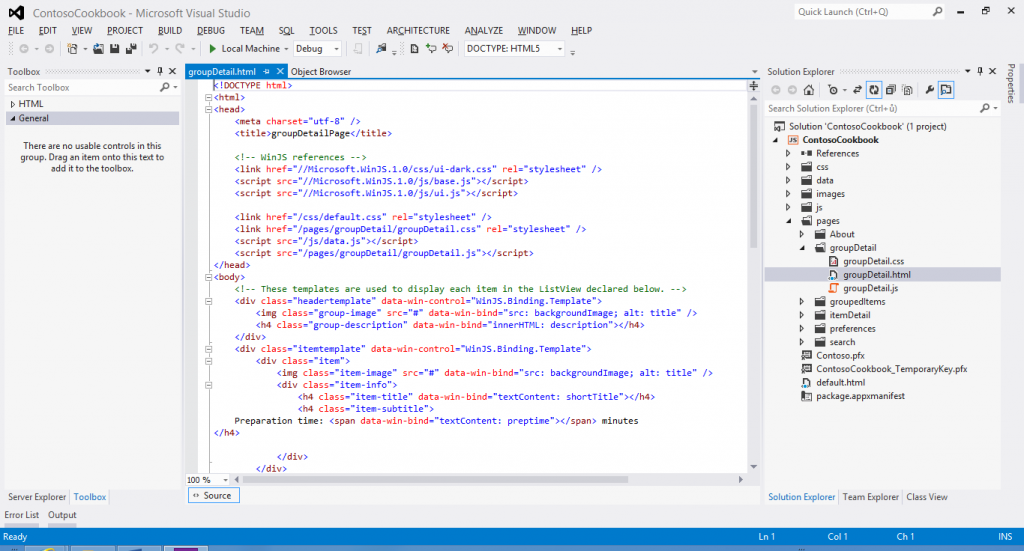The height and width of the screenshot is (551, 1024).
Task: Select groupDetail.js in Solution Explorer
Action: click(x=870, y=288)
